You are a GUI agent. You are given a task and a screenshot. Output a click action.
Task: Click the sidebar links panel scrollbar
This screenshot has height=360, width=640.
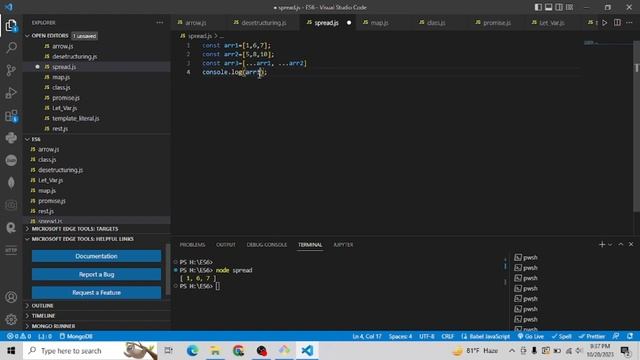point(168,269)
